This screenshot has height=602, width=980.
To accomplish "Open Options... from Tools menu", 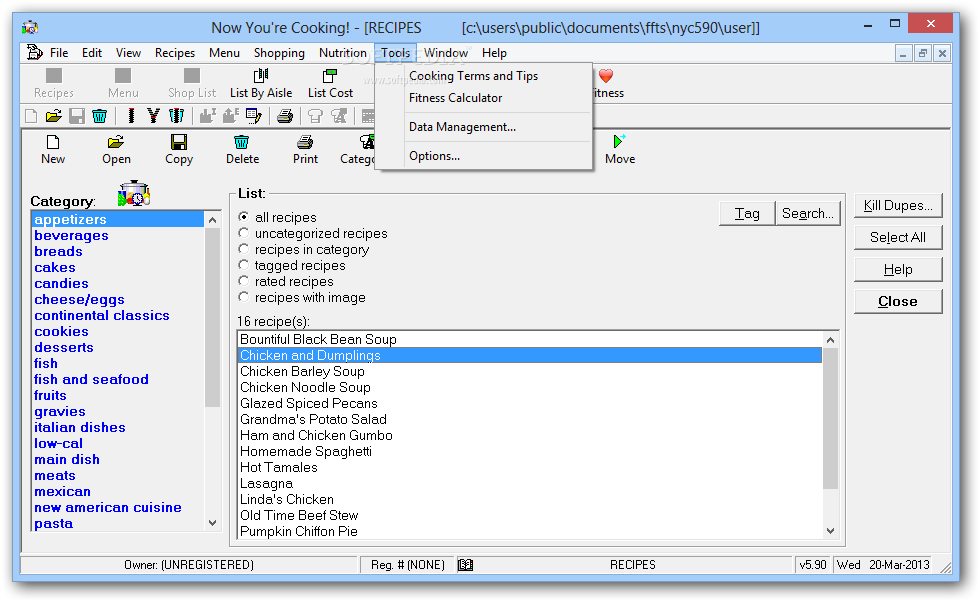I will pyautogui.click(x=434, y=156).
